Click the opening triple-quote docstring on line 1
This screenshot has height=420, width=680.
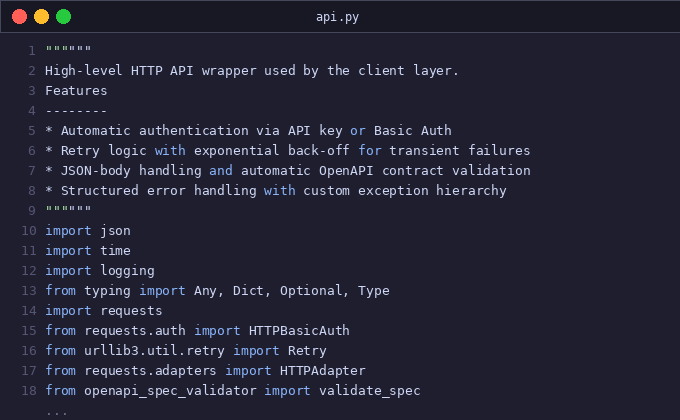tap(69, 49)
